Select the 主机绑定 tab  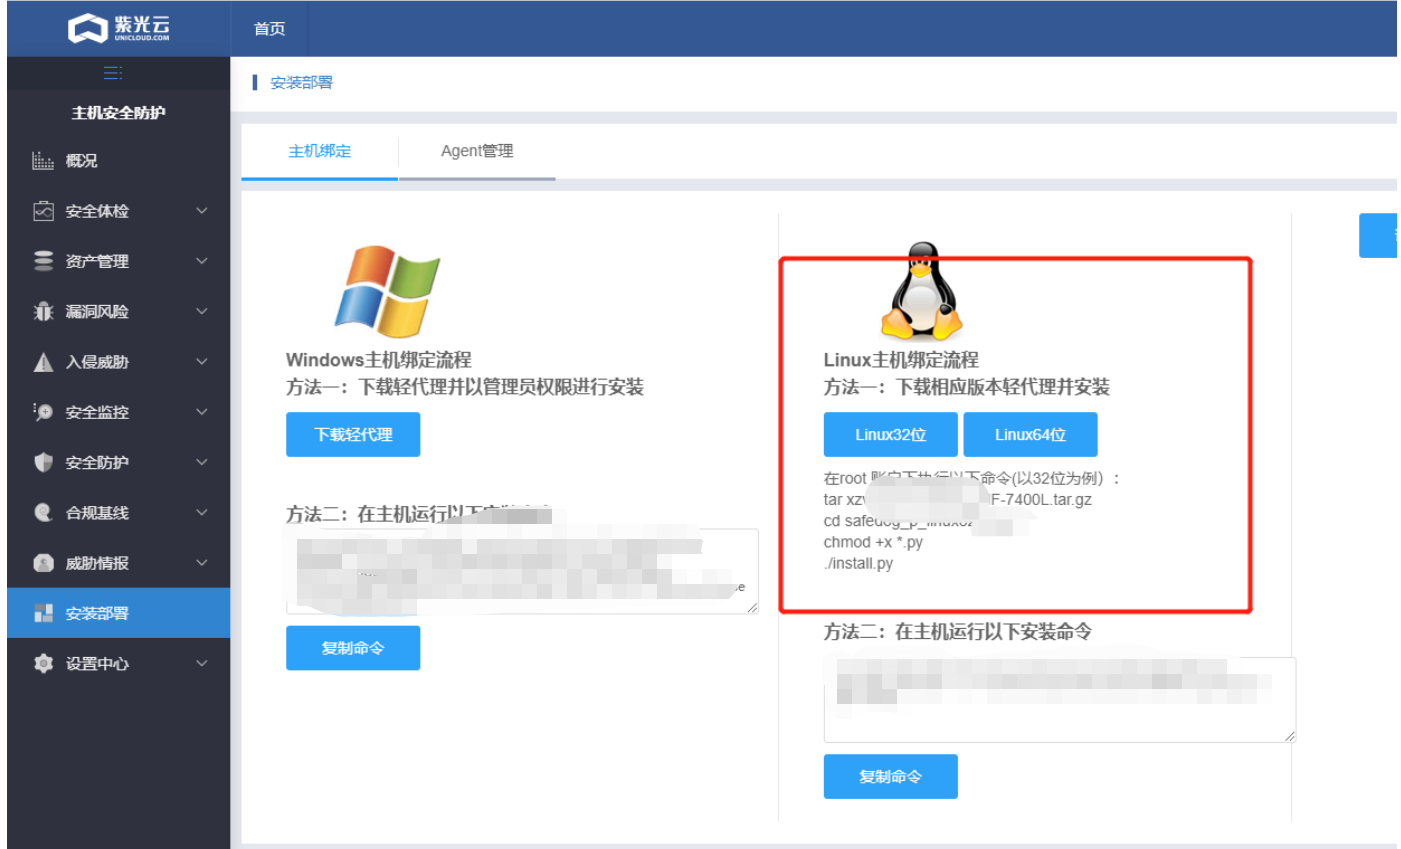click(x=319, y=151)
